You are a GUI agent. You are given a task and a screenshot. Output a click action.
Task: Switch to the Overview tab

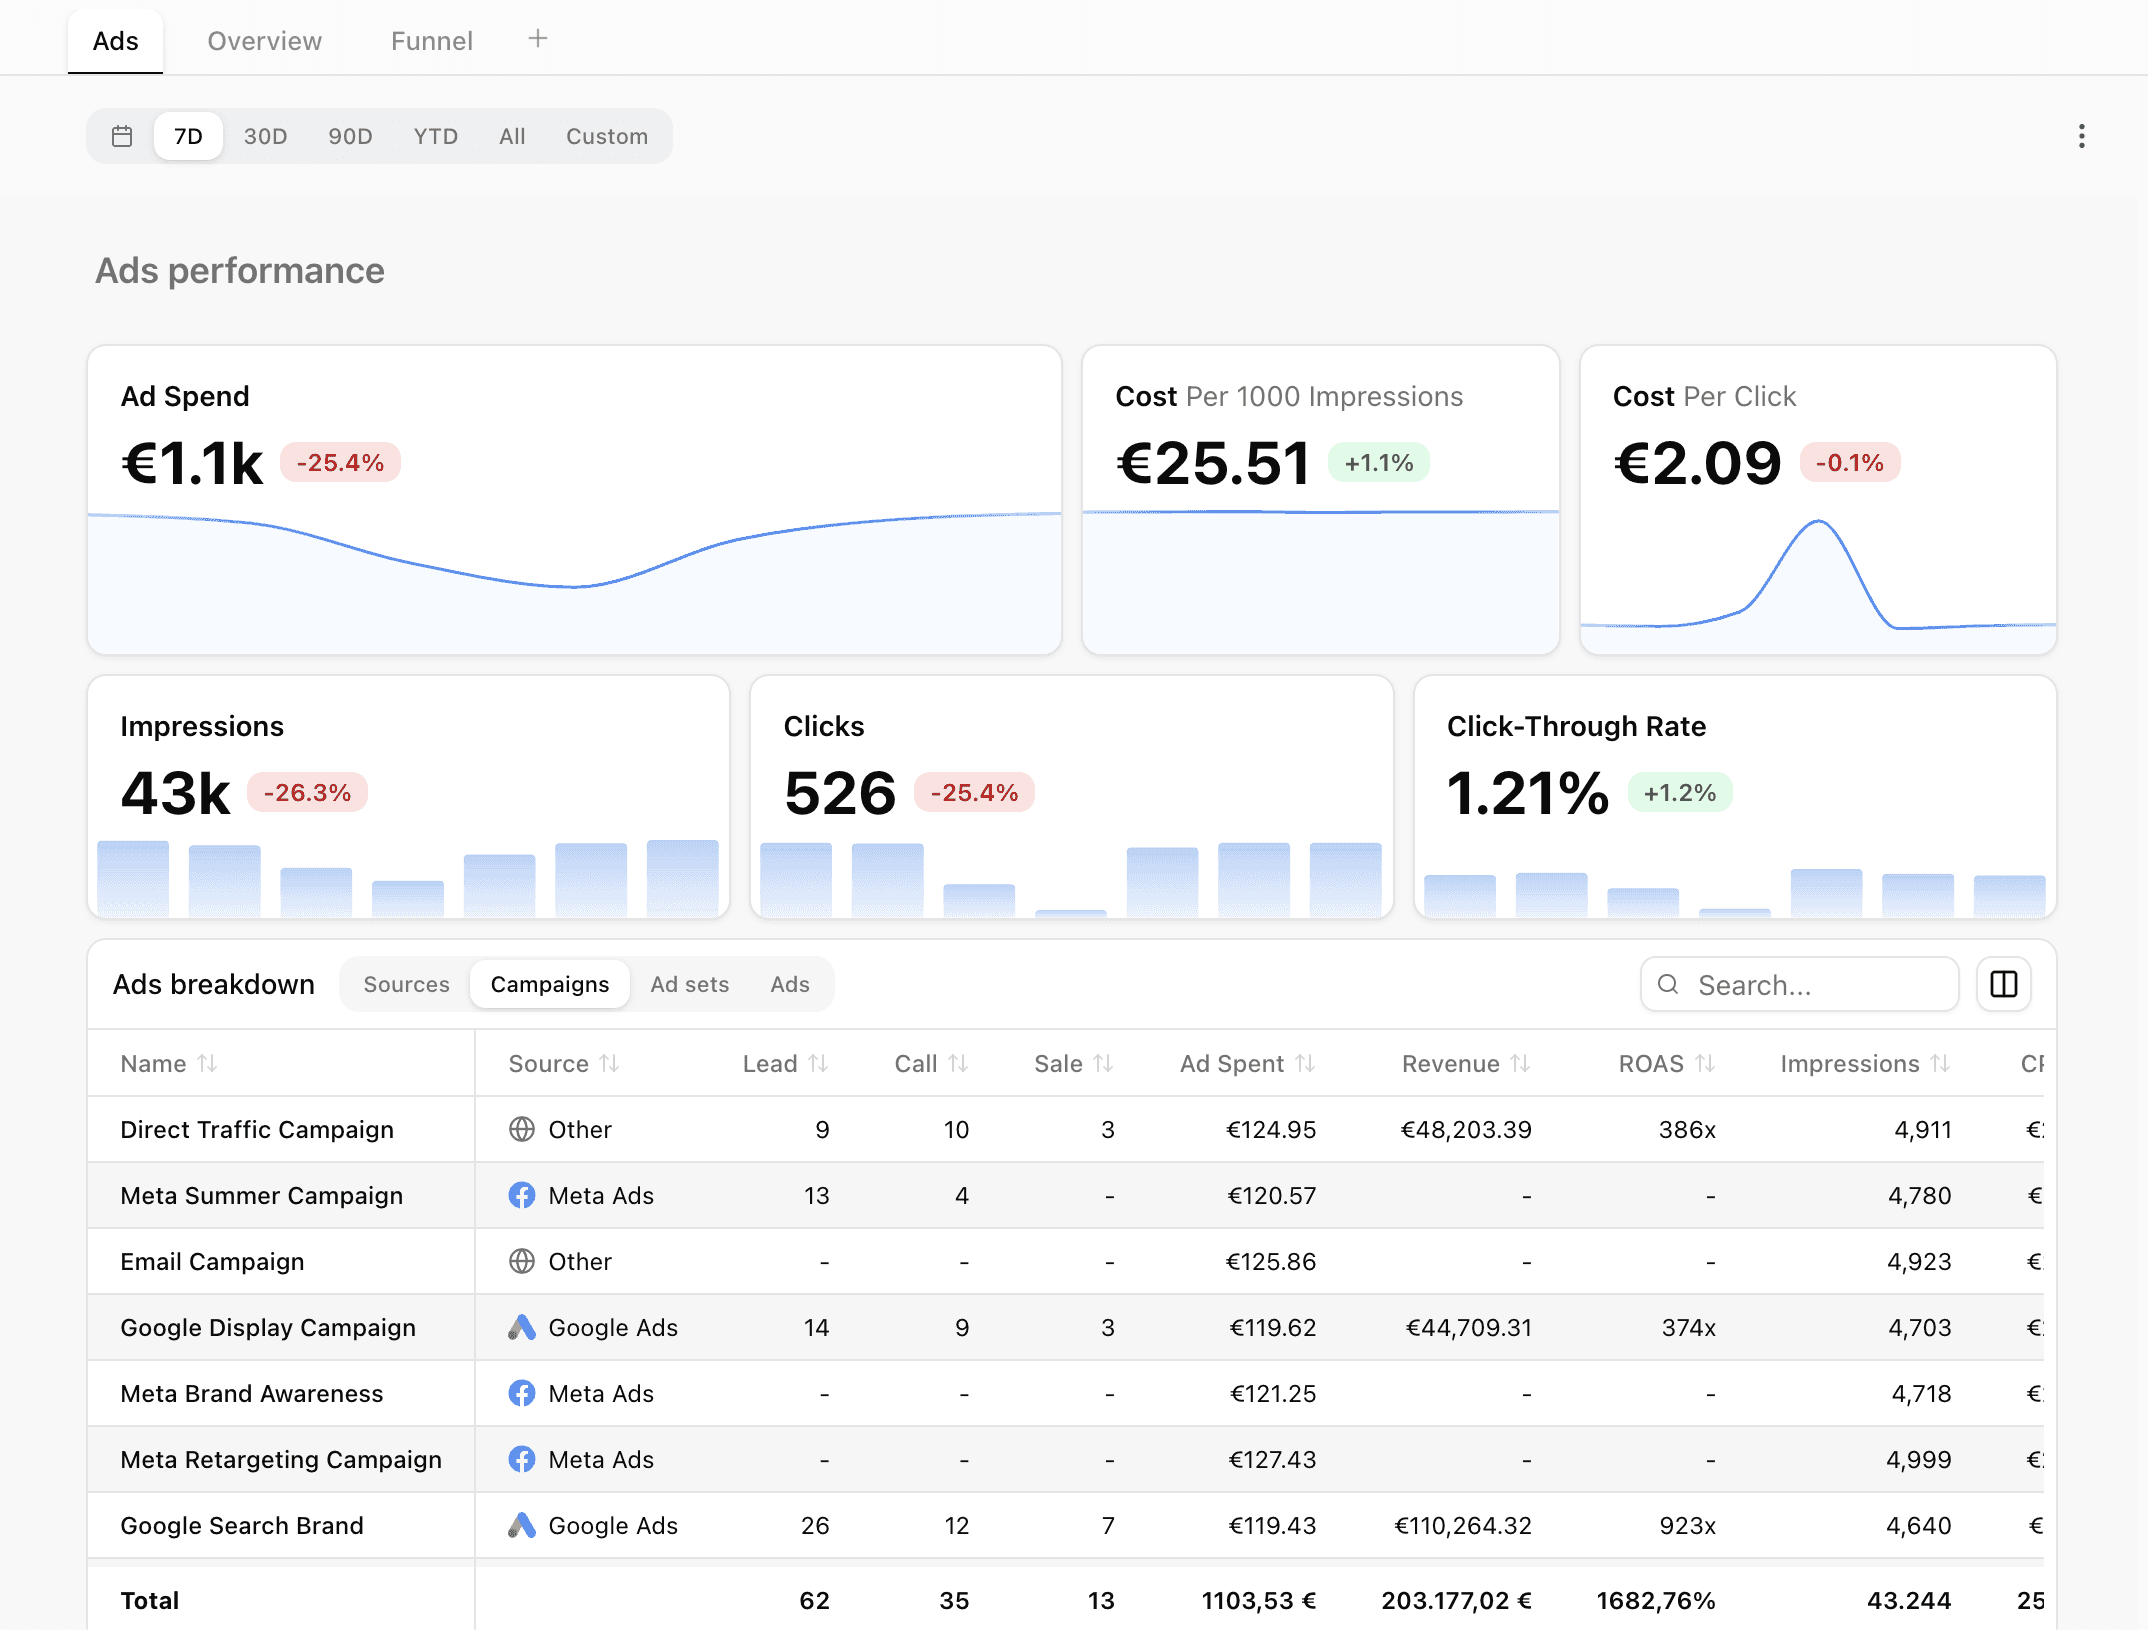[264, 41]
